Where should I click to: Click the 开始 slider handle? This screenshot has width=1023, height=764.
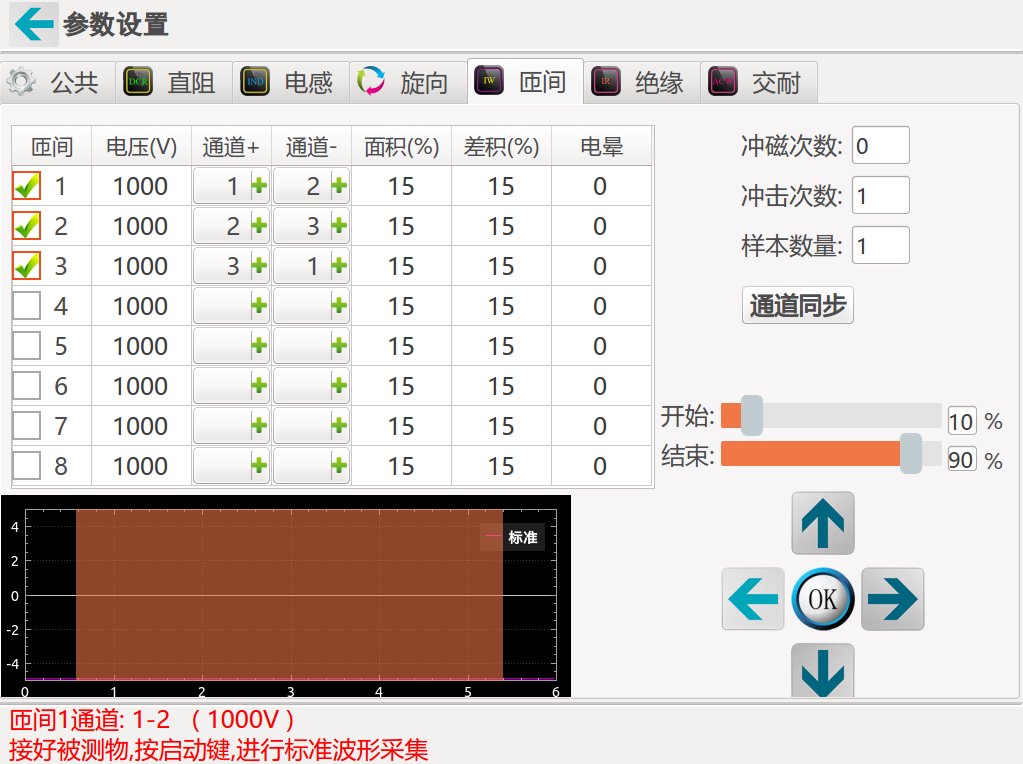click(x=751, y=416)
